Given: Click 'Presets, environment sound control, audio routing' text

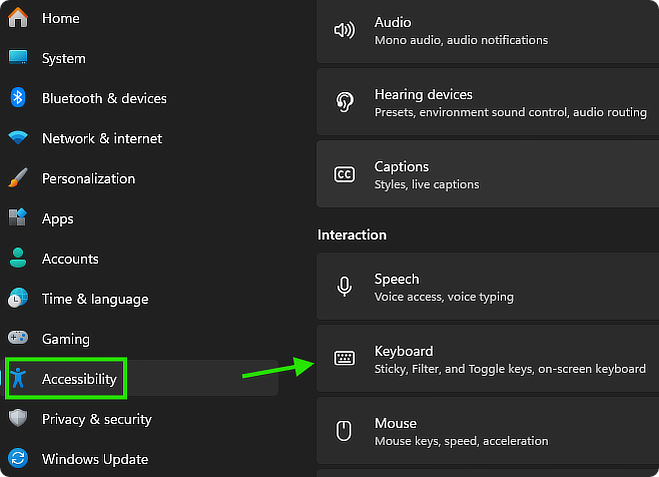Looking at the screenshot, I should [511, 112].
